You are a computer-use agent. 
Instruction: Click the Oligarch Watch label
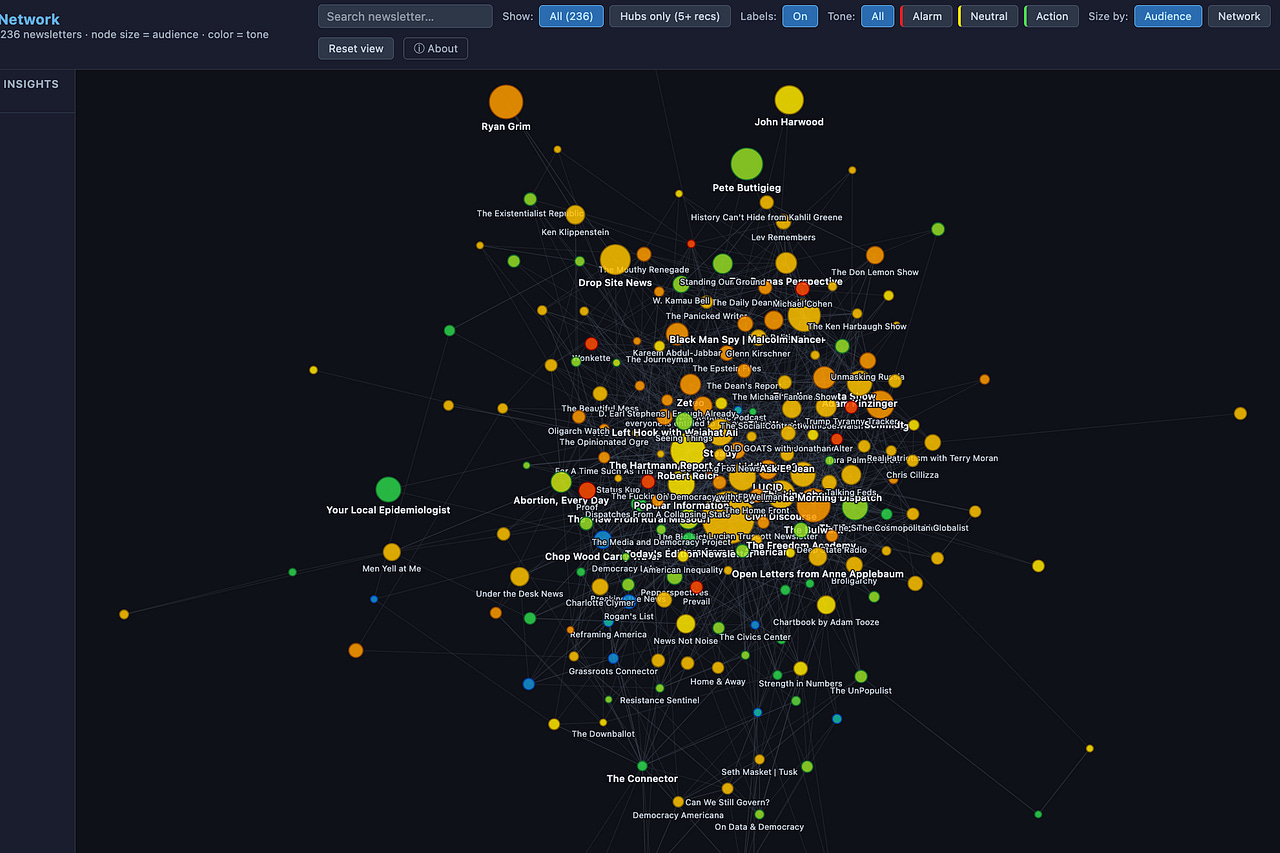click(579, 431)
